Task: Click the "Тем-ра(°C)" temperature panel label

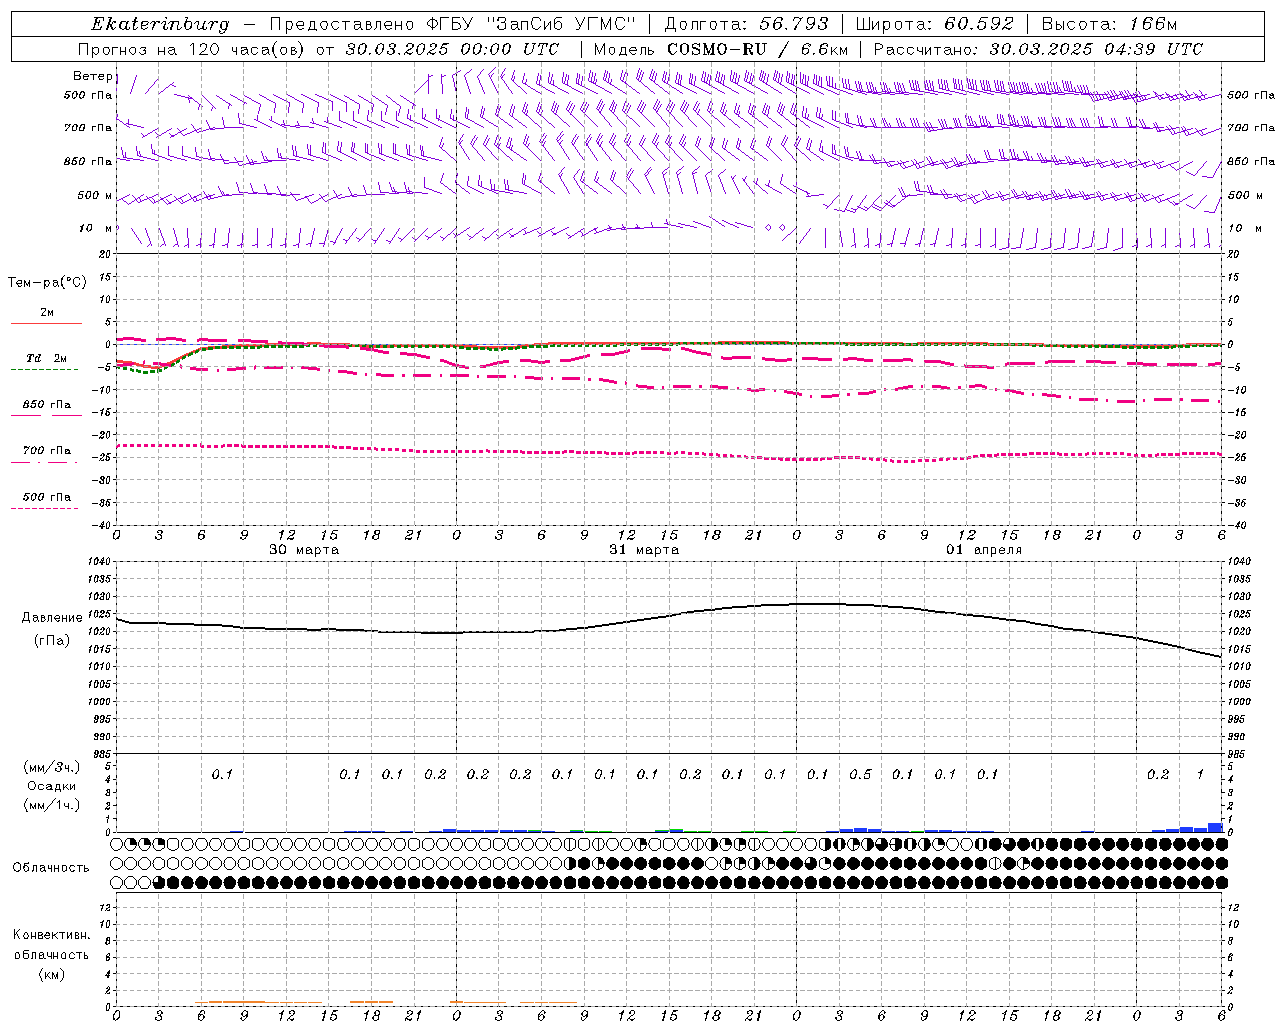Action: click(47, 283)
